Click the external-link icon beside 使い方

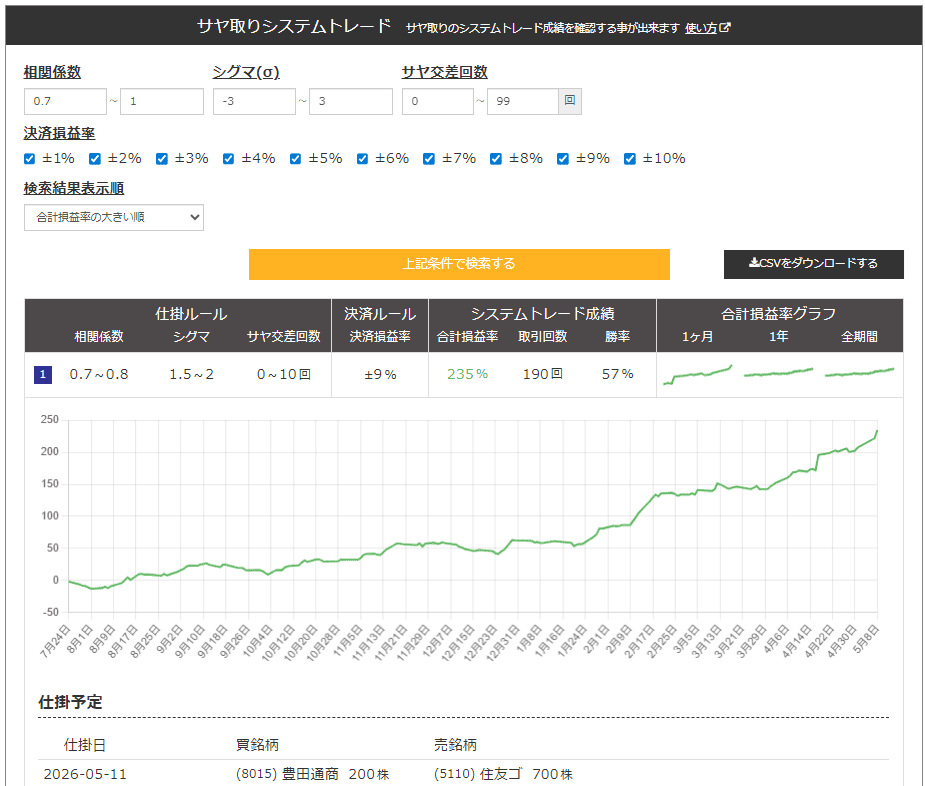[726, 27]
